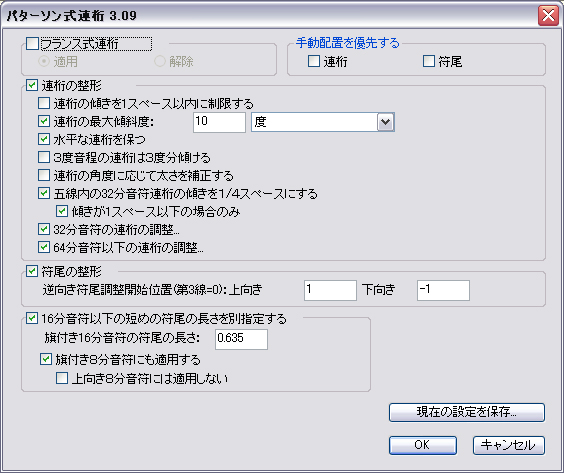Image resolution: width=564 pixels, height=473 pixels.
Task: Open the 度 unit dropdown
Action: click(385, 122)
